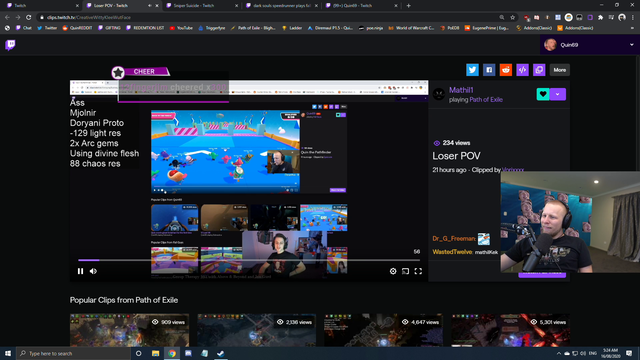Open a new browser tab
Image resolution: width=640 pixels, height=360 pixels.
pos(409,6)
